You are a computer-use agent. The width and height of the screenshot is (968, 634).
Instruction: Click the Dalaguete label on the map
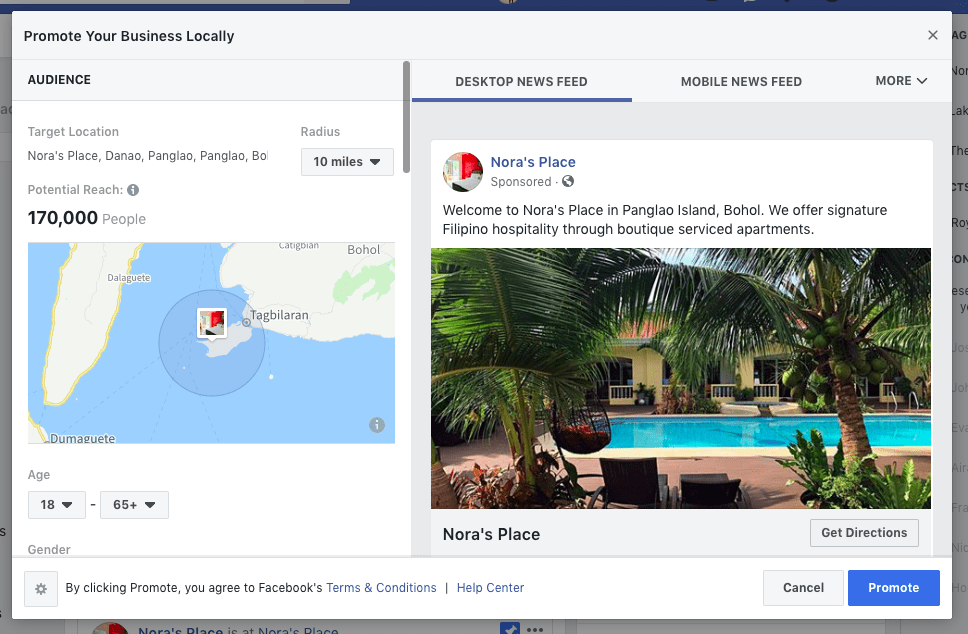(128, 278)
